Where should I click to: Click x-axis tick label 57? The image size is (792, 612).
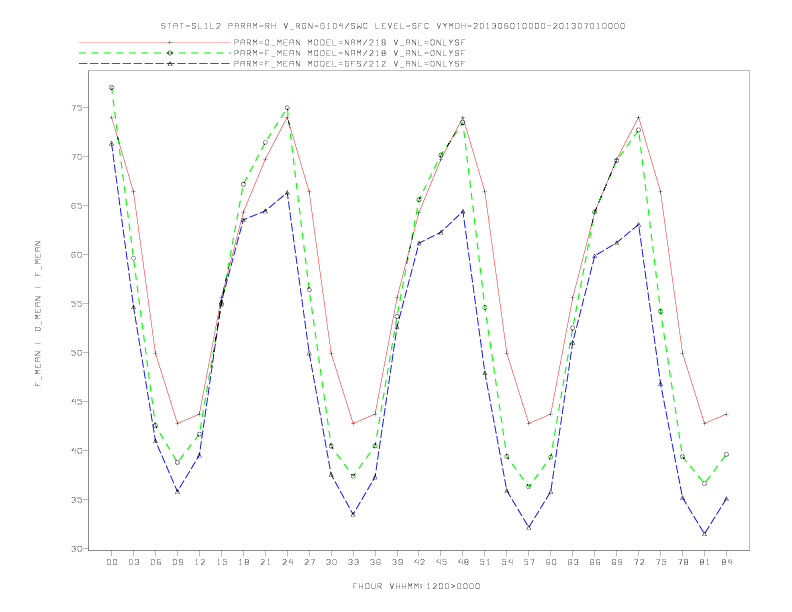(x=529, y=562)
